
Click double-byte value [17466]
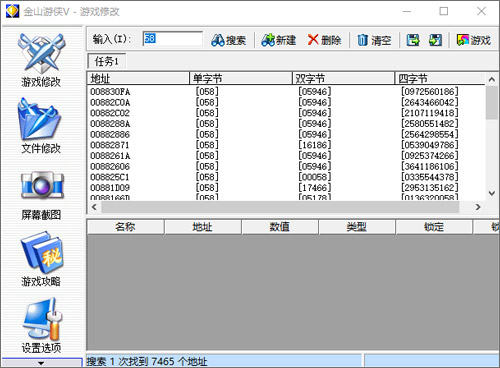(315, 188)
